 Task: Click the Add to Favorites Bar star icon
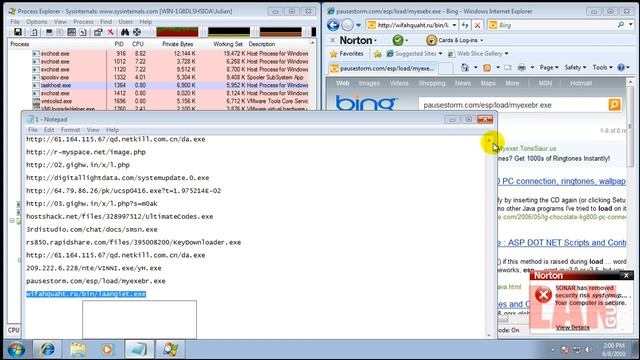[378, 53]
